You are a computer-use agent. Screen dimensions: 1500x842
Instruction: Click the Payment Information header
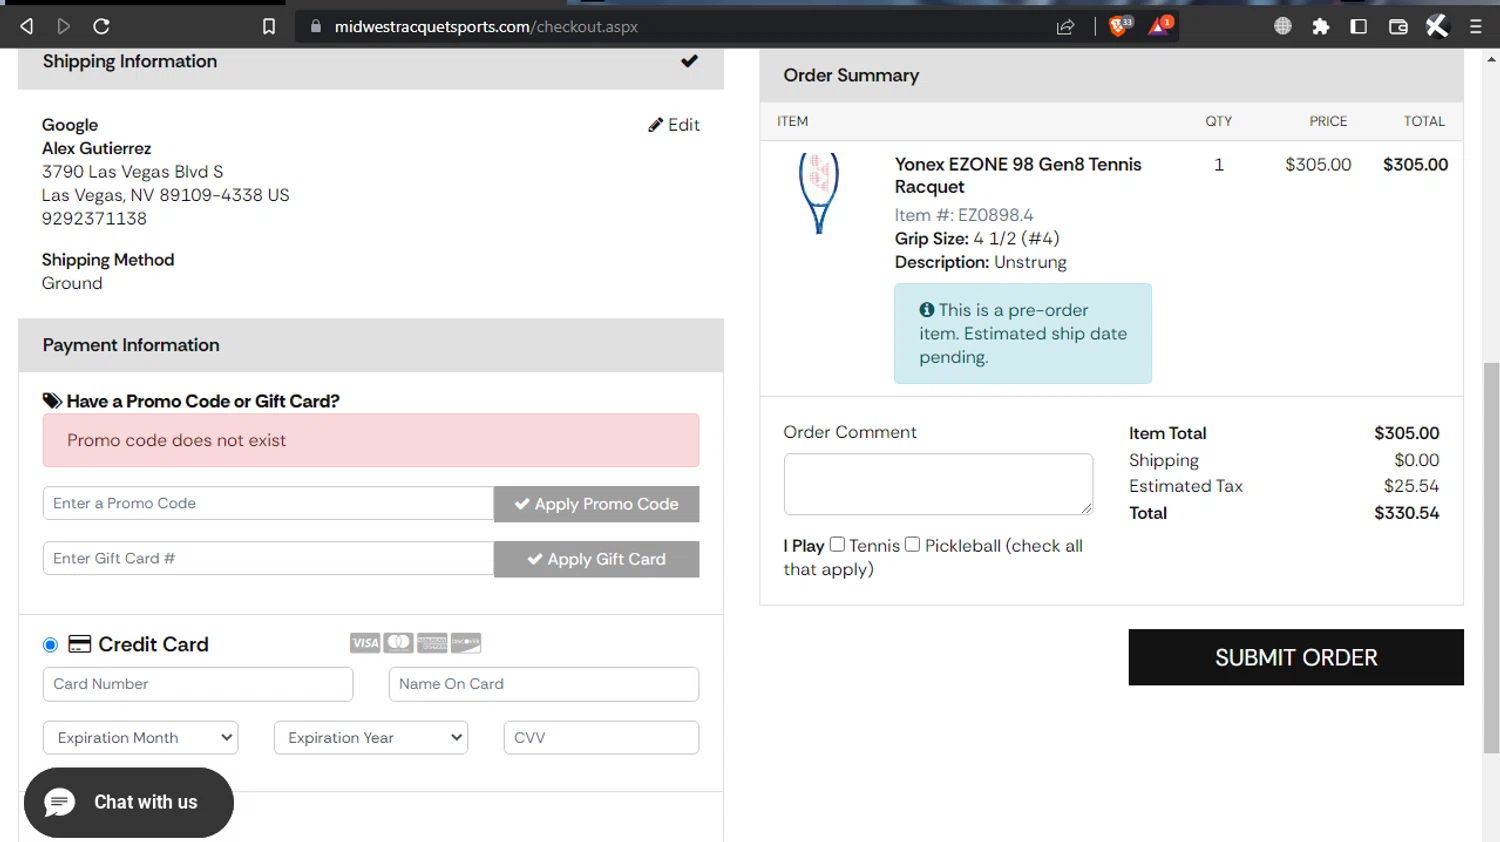pyautogui.click(x=131, y=345)
